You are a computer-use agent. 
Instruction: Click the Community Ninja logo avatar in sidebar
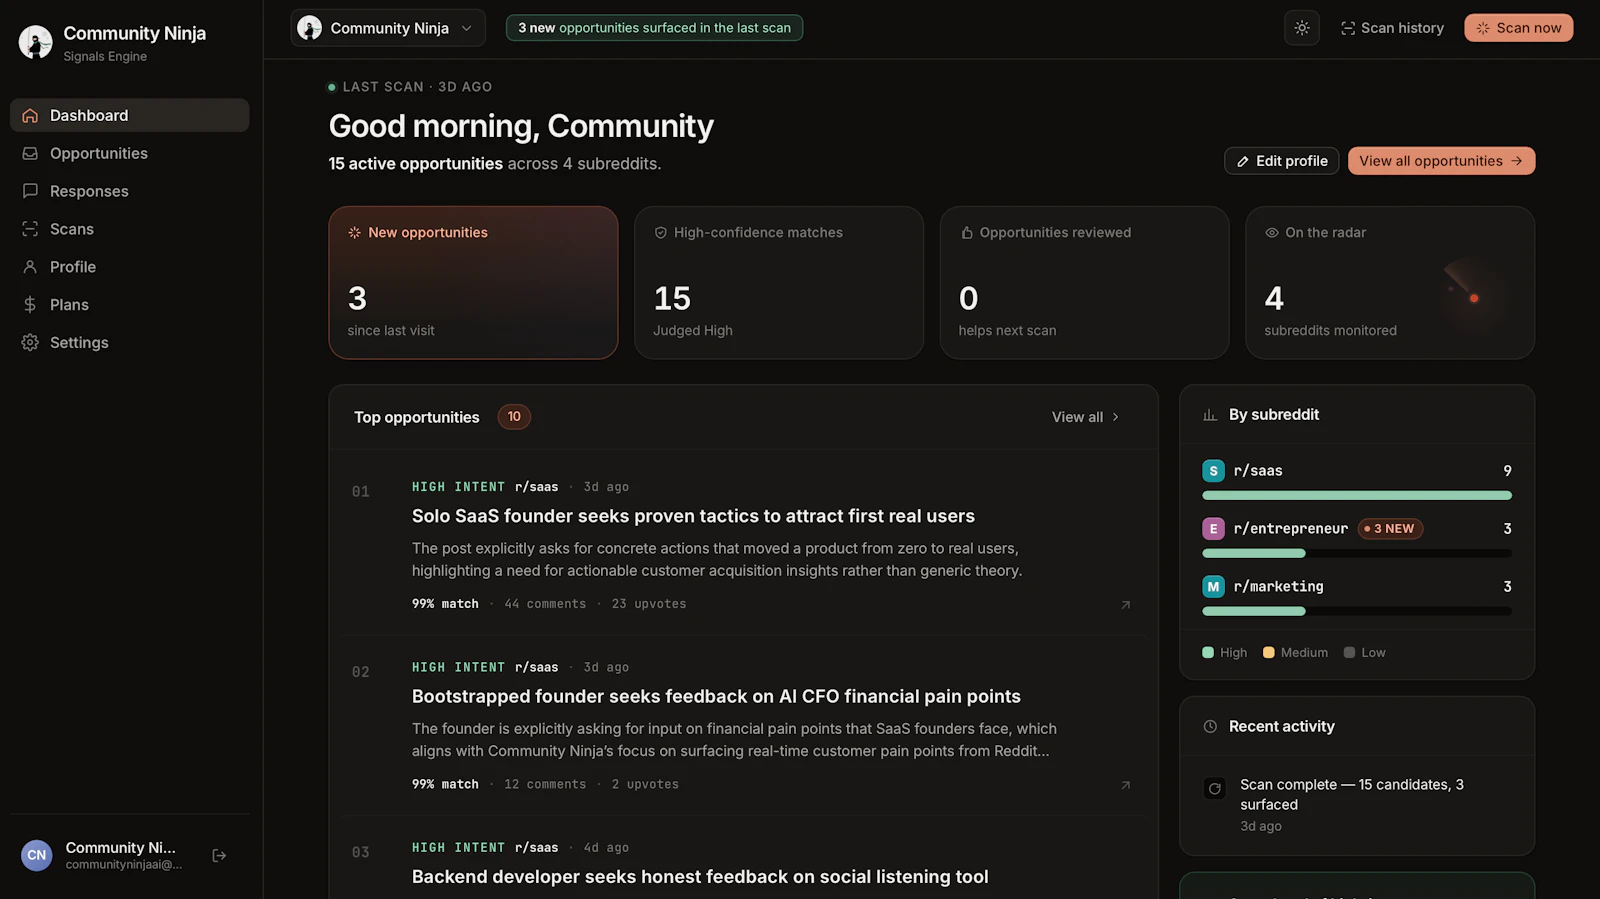pos(36,42)
